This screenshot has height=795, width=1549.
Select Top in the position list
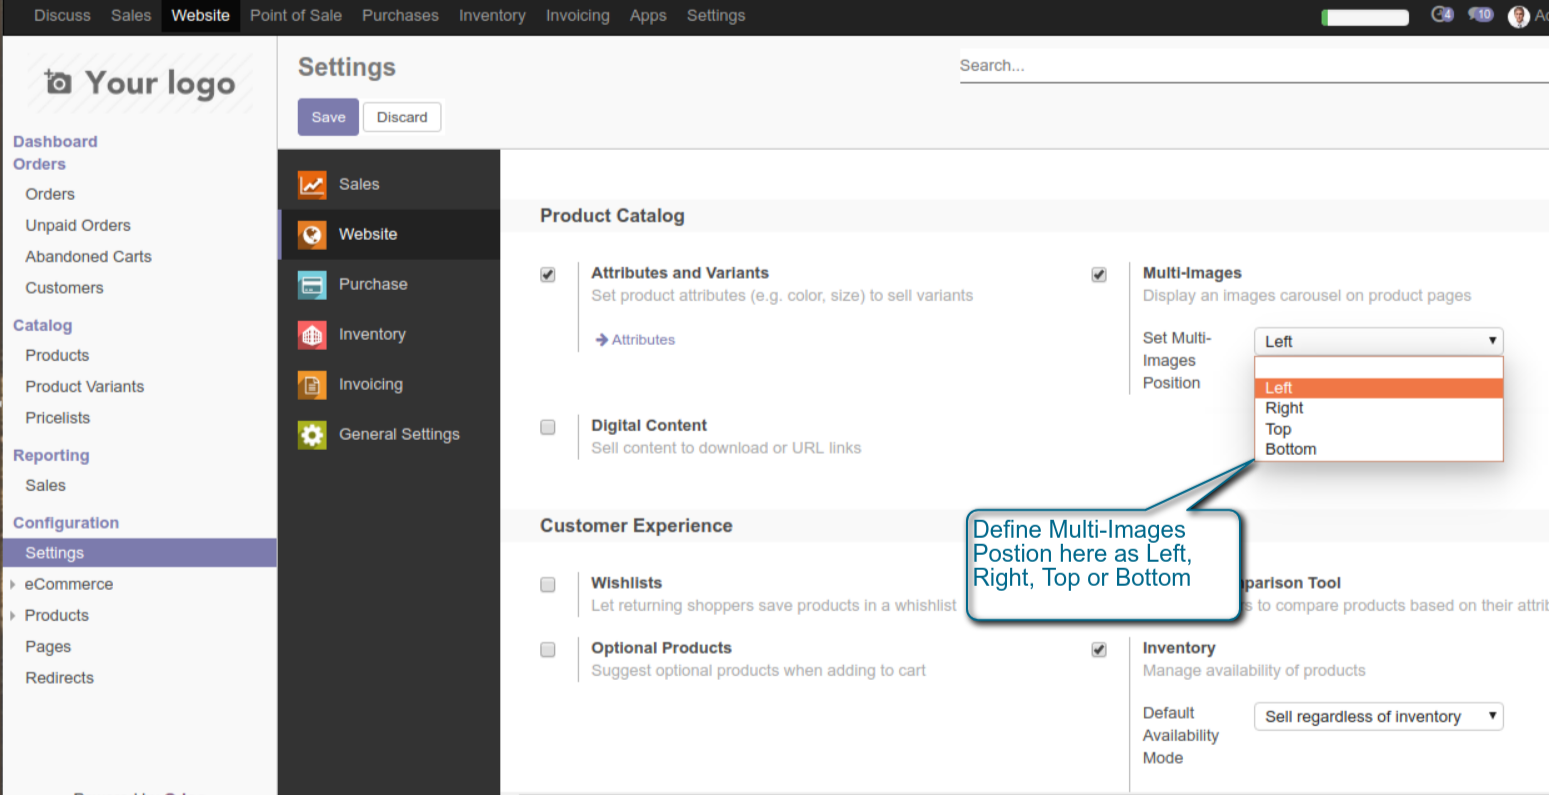[1378, 429]
